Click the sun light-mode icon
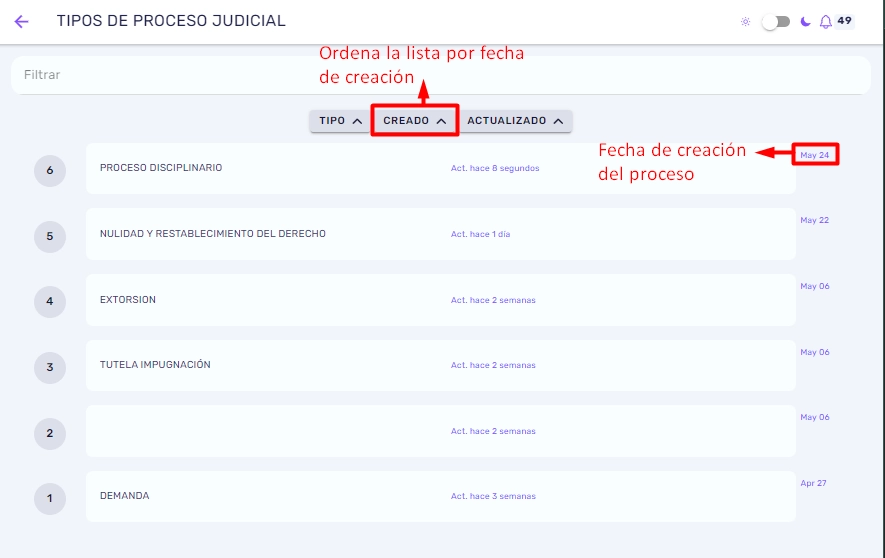This screenshot has width=885, height=558. pos(746,22)
